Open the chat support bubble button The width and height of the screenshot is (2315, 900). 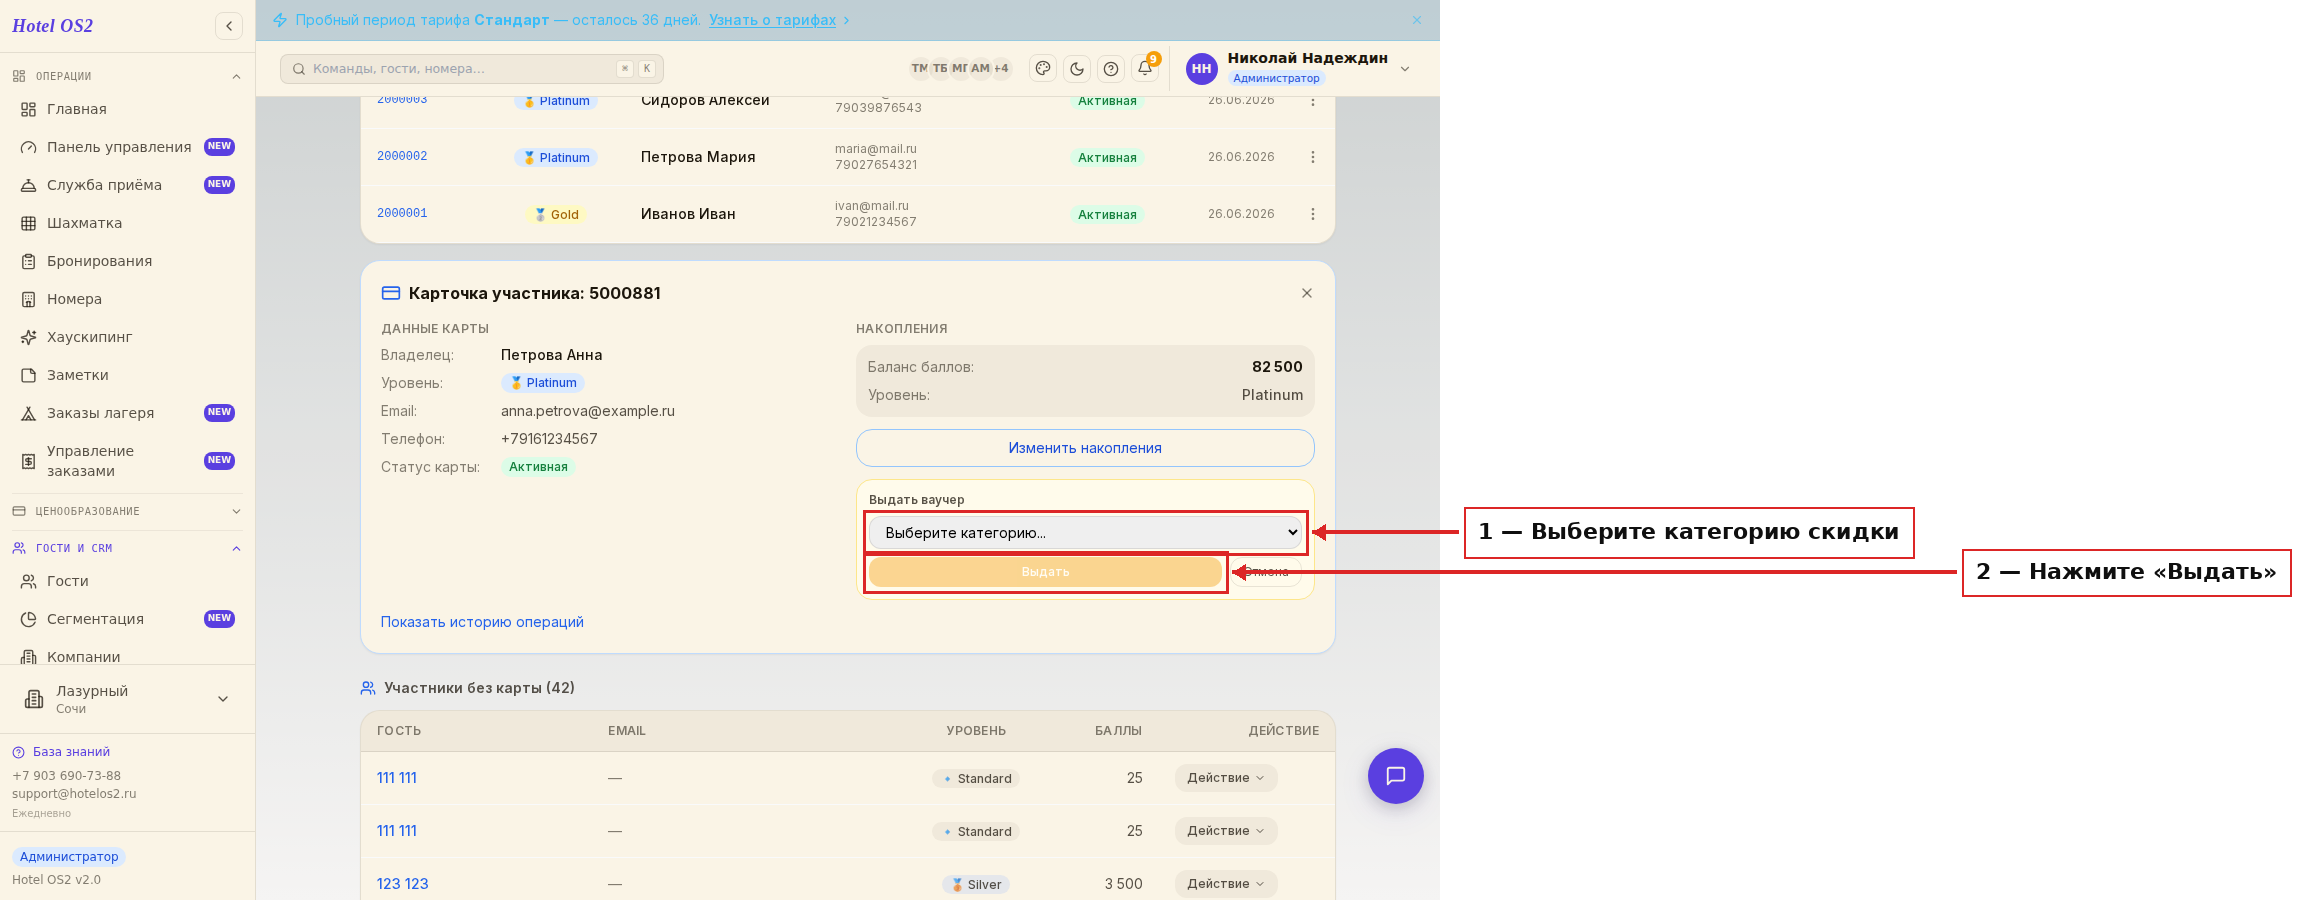(1396, 776)
